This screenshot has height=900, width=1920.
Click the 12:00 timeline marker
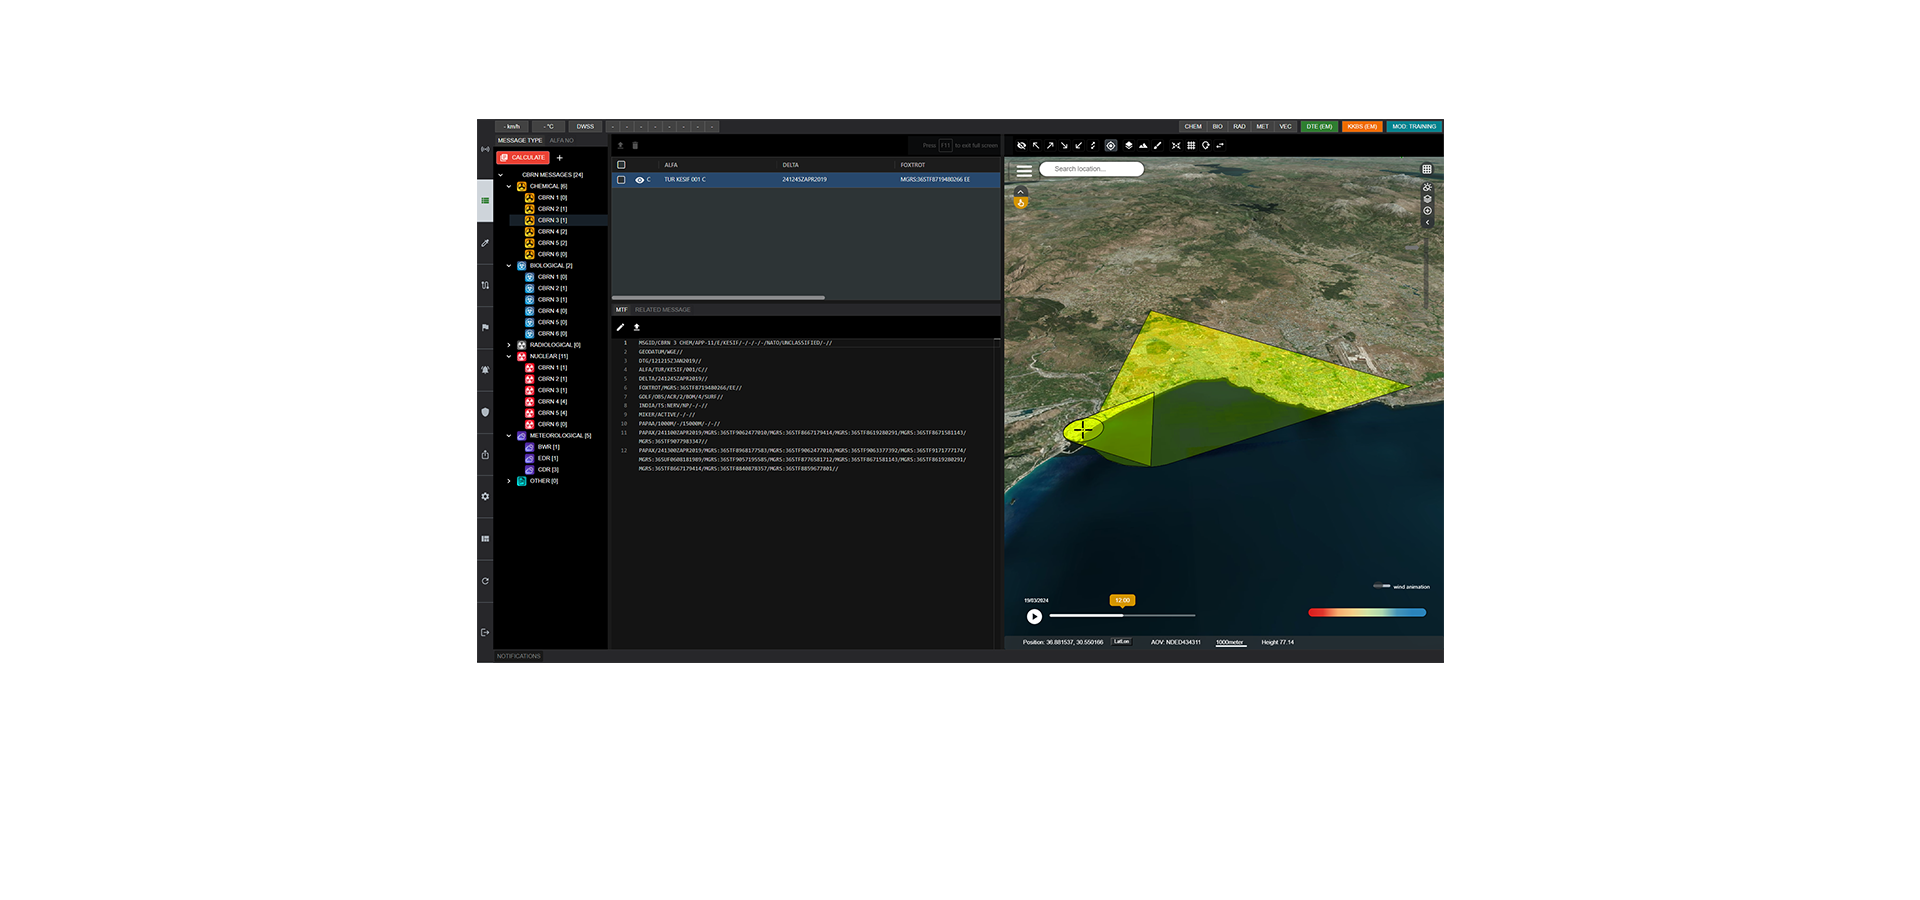1122,601
